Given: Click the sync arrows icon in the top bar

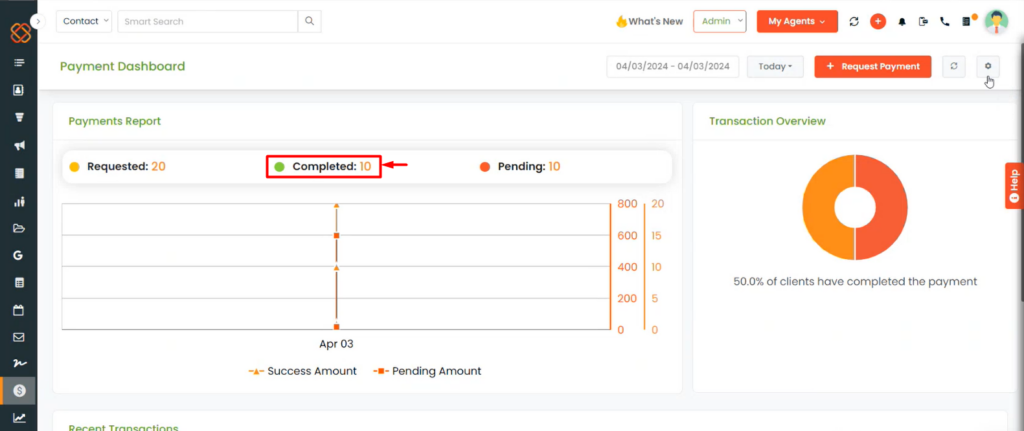Looking at the screenshot, I should click(x=854, y=22).
